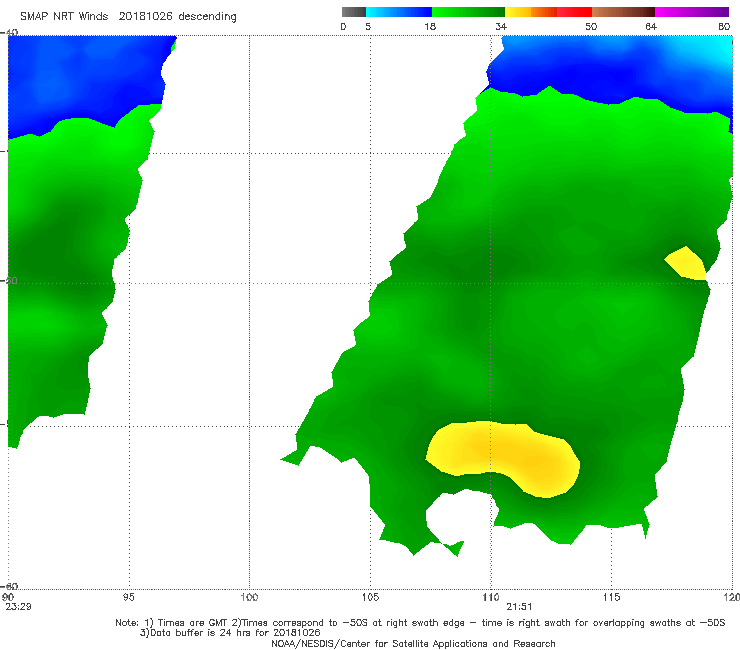Image resolution: width=740 pixels, height=650 pixels.
Task: Click the red colorbar segment before 50
Action: coord(574,12)
